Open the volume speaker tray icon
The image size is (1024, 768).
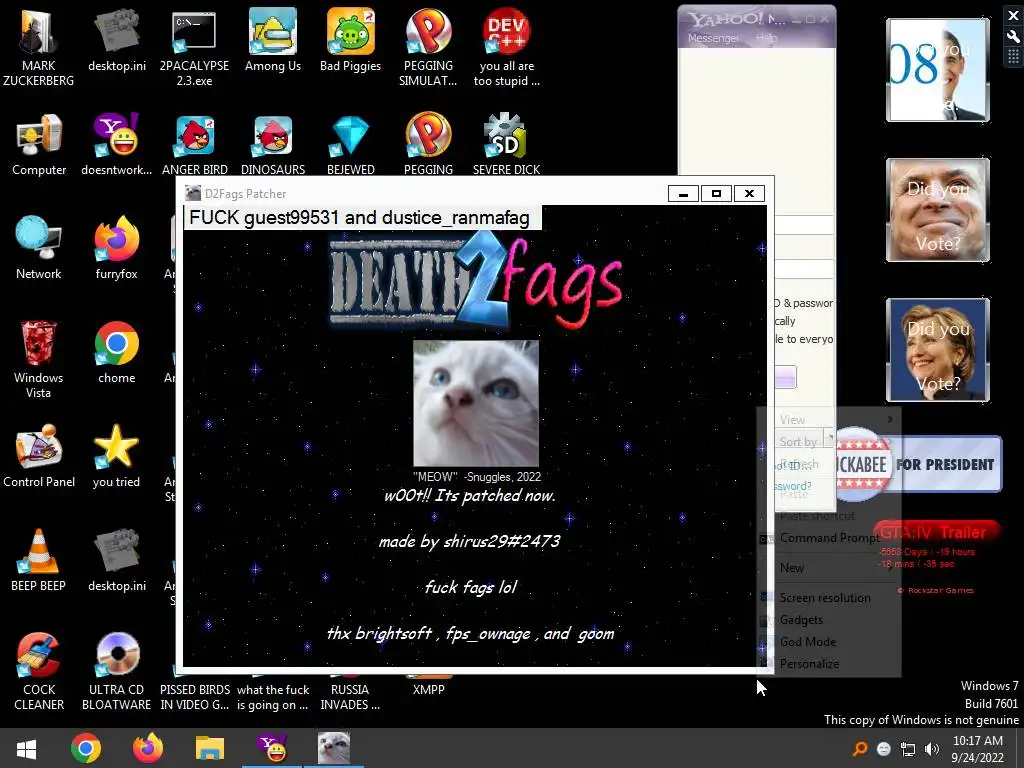932,749
